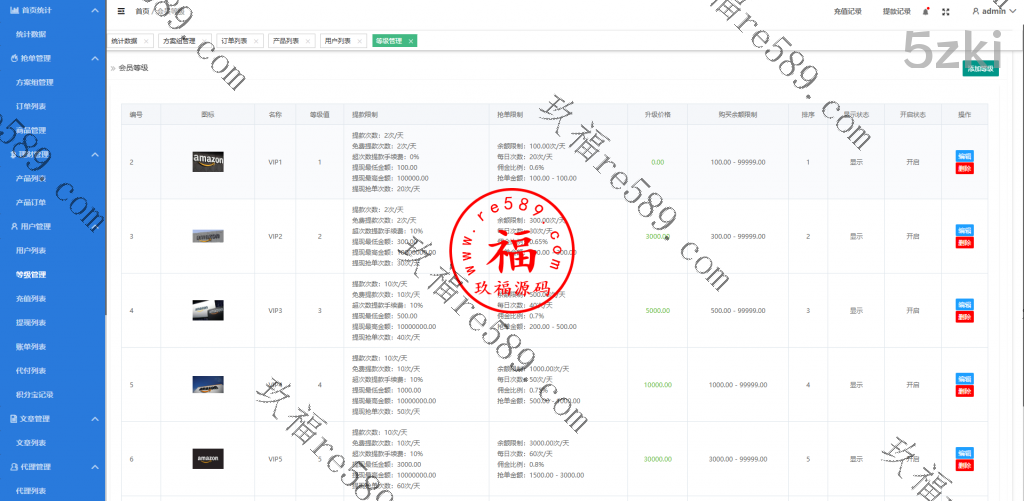Close the 等级管理 tab

(411, 41)
